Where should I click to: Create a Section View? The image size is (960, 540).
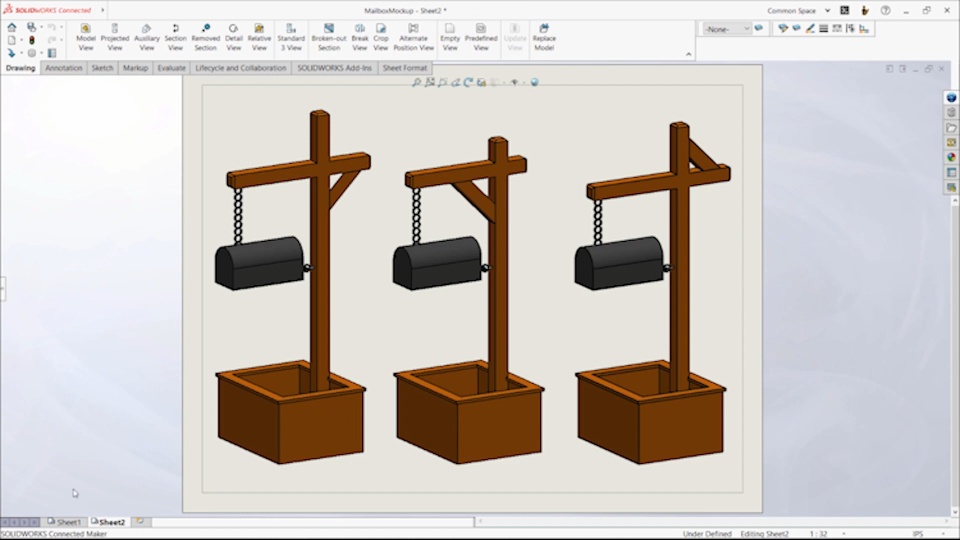(175, 37)
